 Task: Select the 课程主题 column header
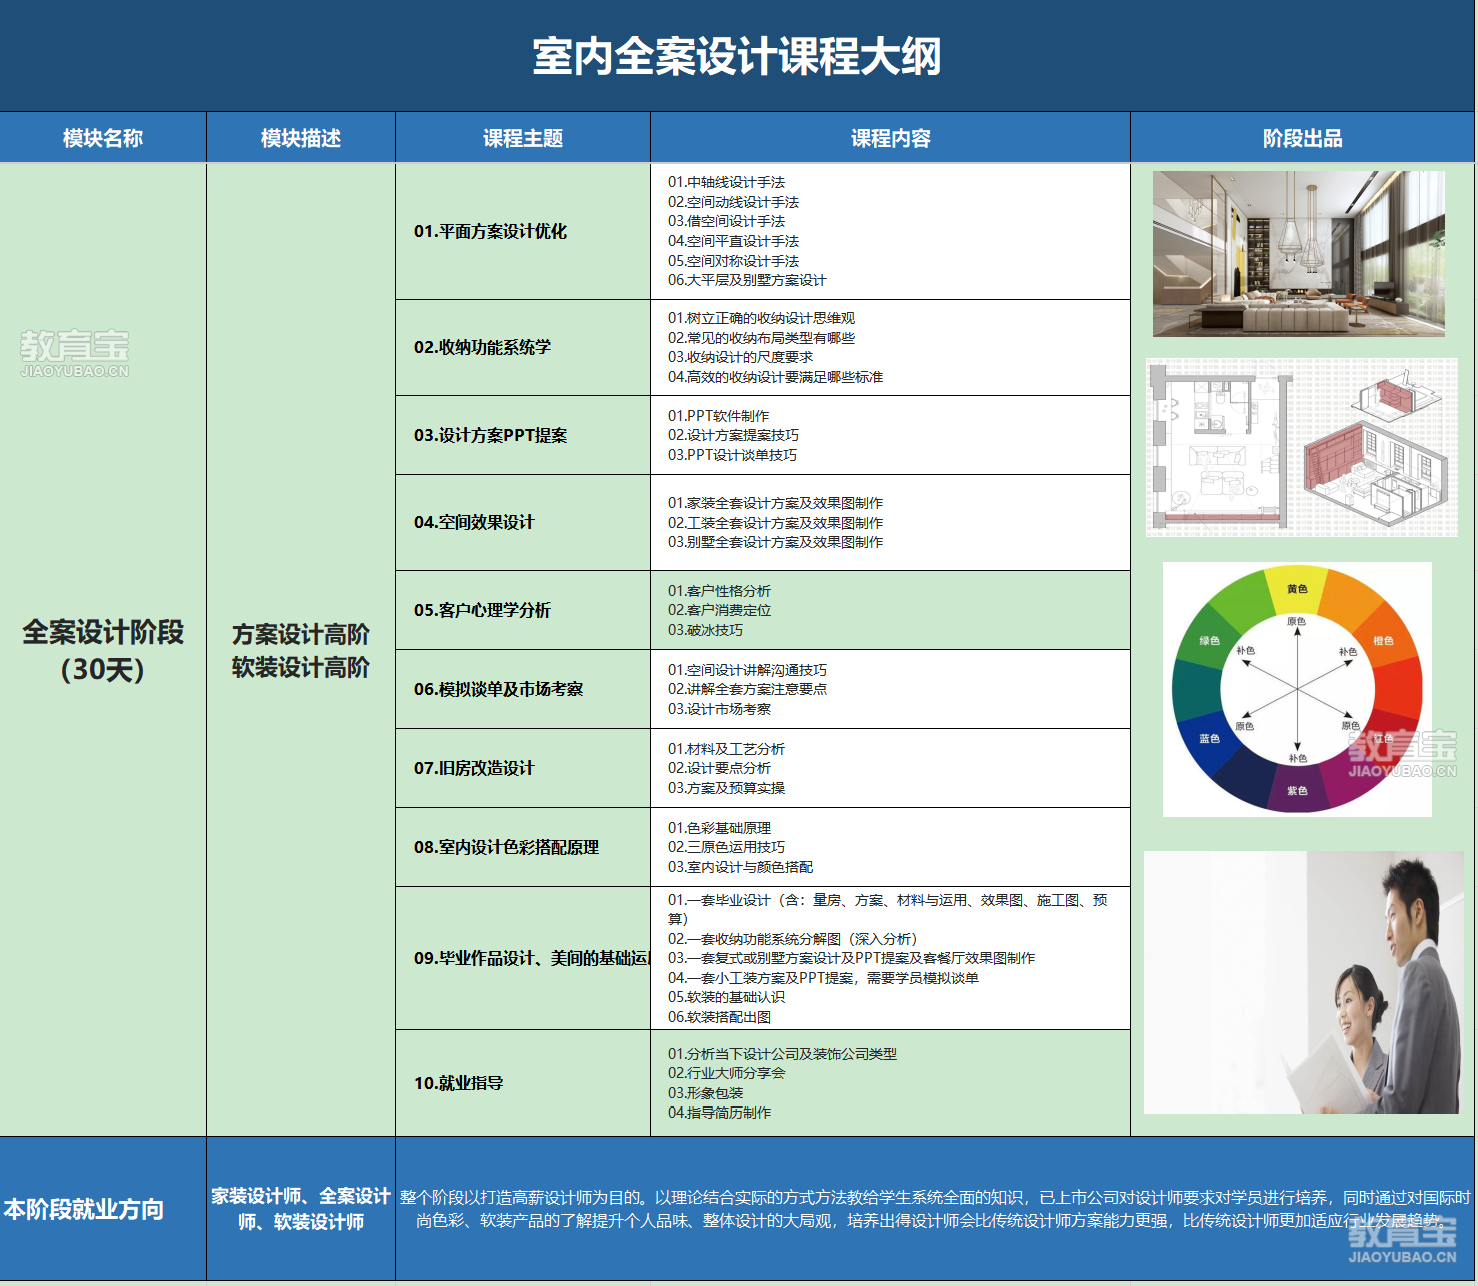point(523,138)
